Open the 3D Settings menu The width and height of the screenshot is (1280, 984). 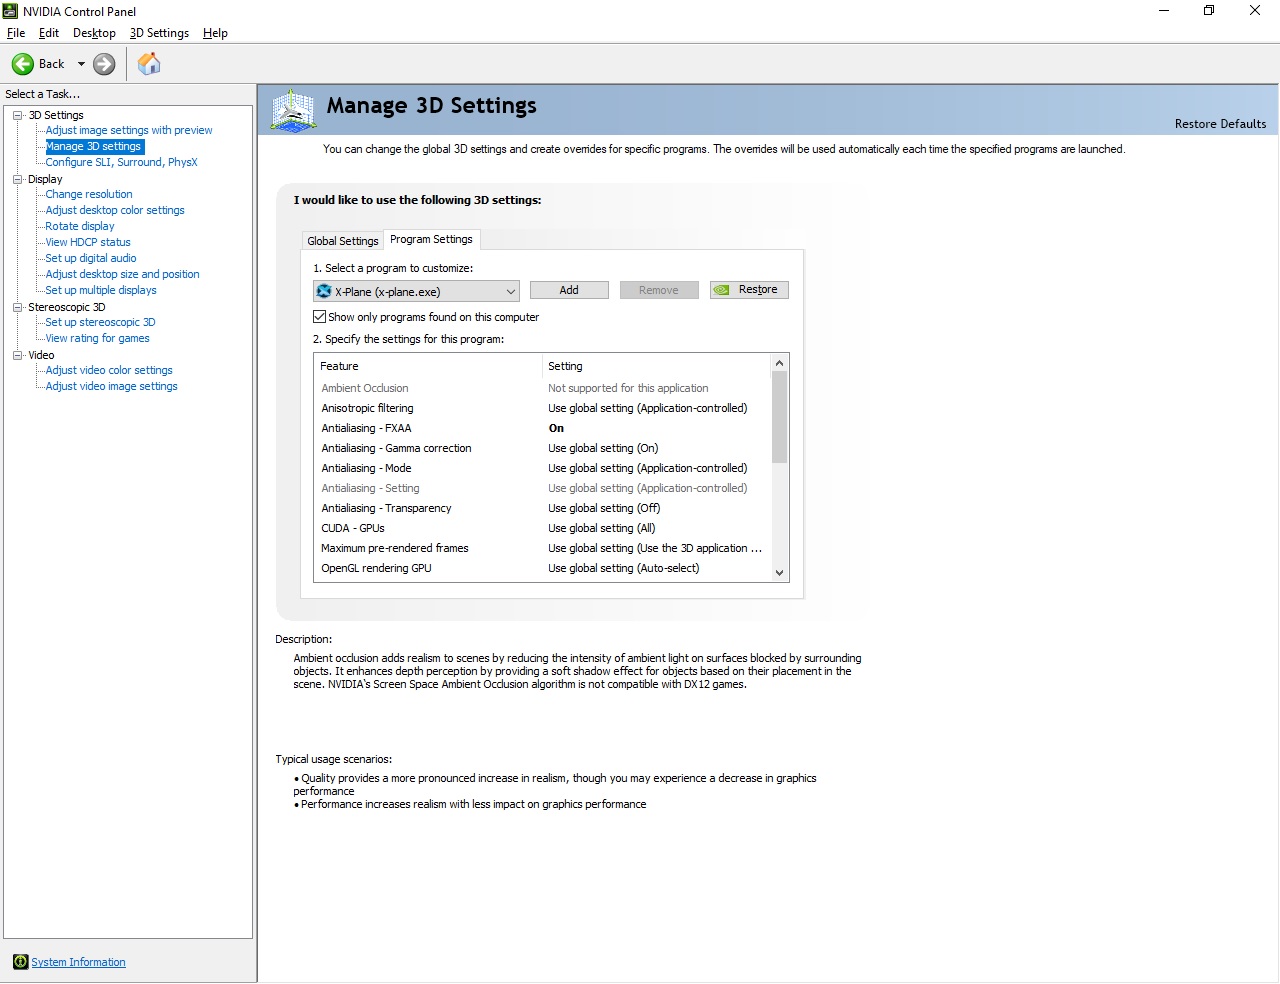[x=159, y=33]
